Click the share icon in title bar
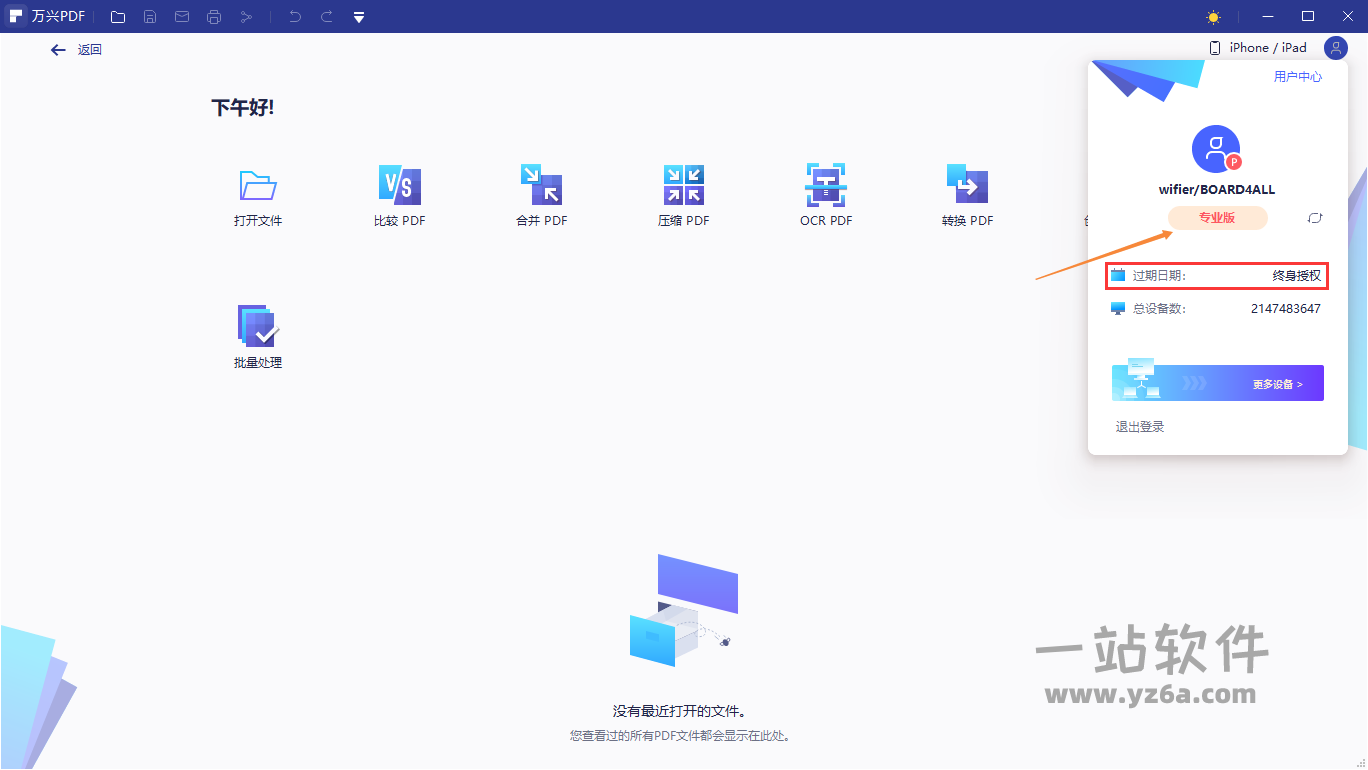 [x=245, y=16]
